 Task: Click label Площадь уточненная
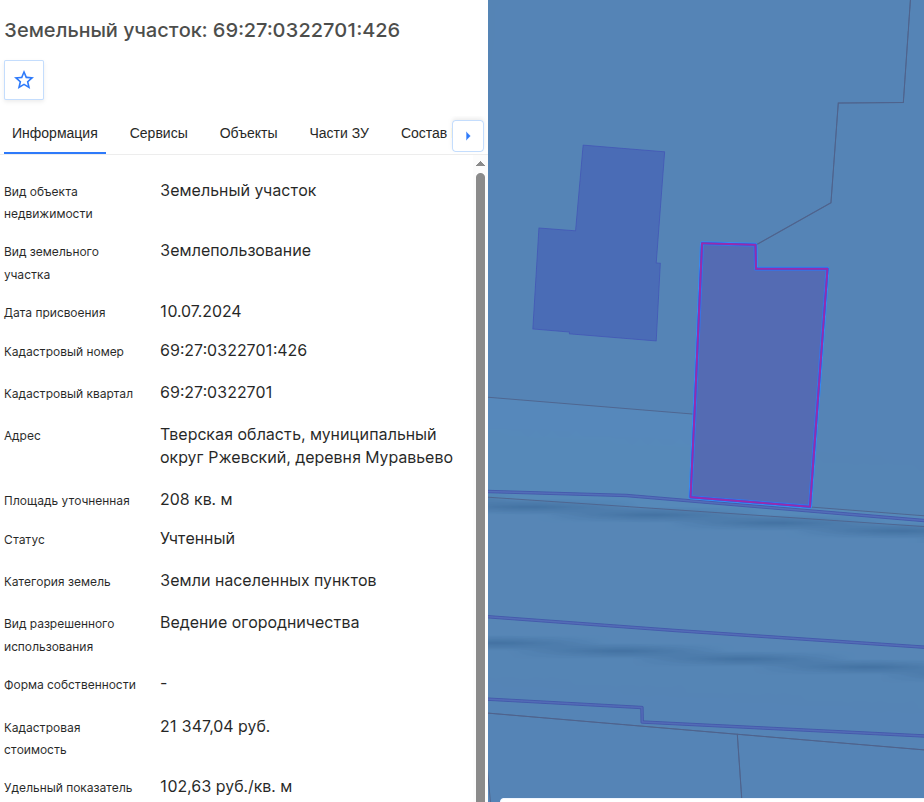tap(67, 501)
